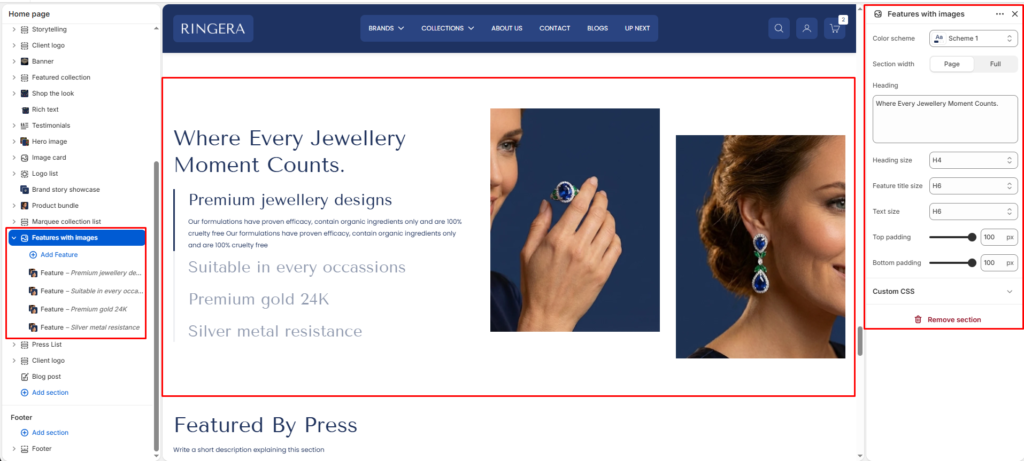Open the Color scheme dropdown
1024x461 pixels.
(973, 39)
